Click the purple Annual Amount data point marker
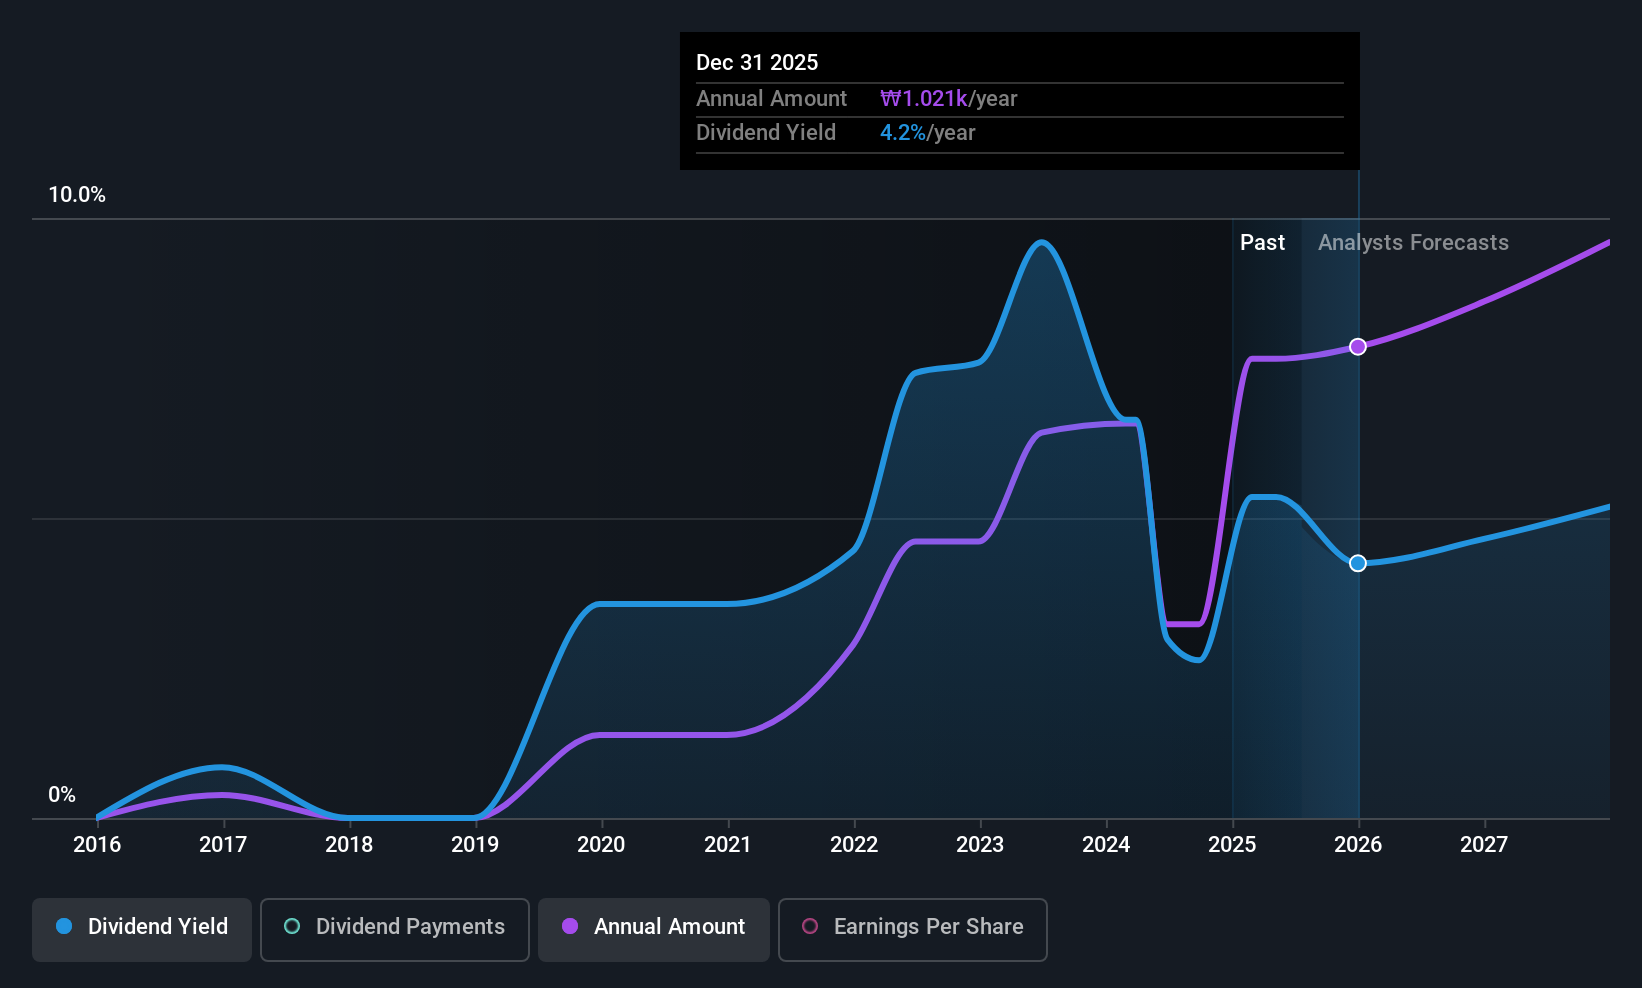Image resolution: width=1642 pixels, height=988 pixels. coord(1358,347)
